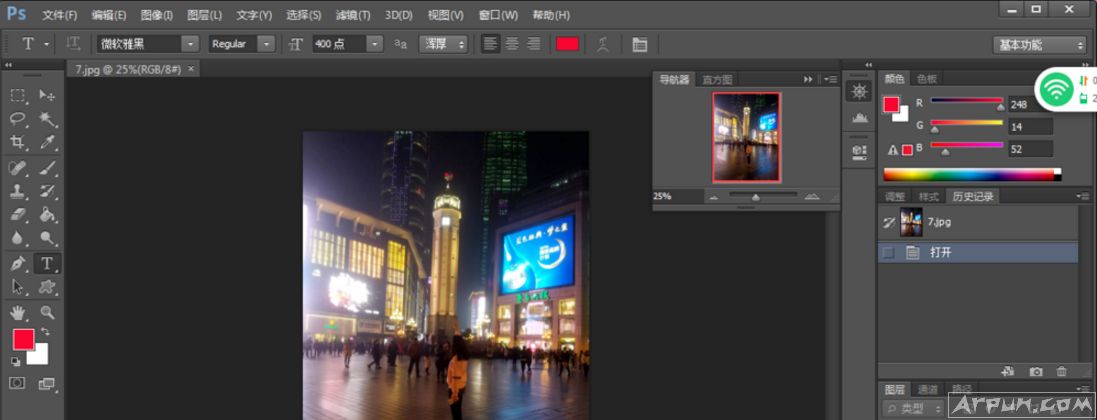
Task: Click the 7.jpg snapshot thumbnail in history
Action: pyautogui.click(x=911, y=221)
